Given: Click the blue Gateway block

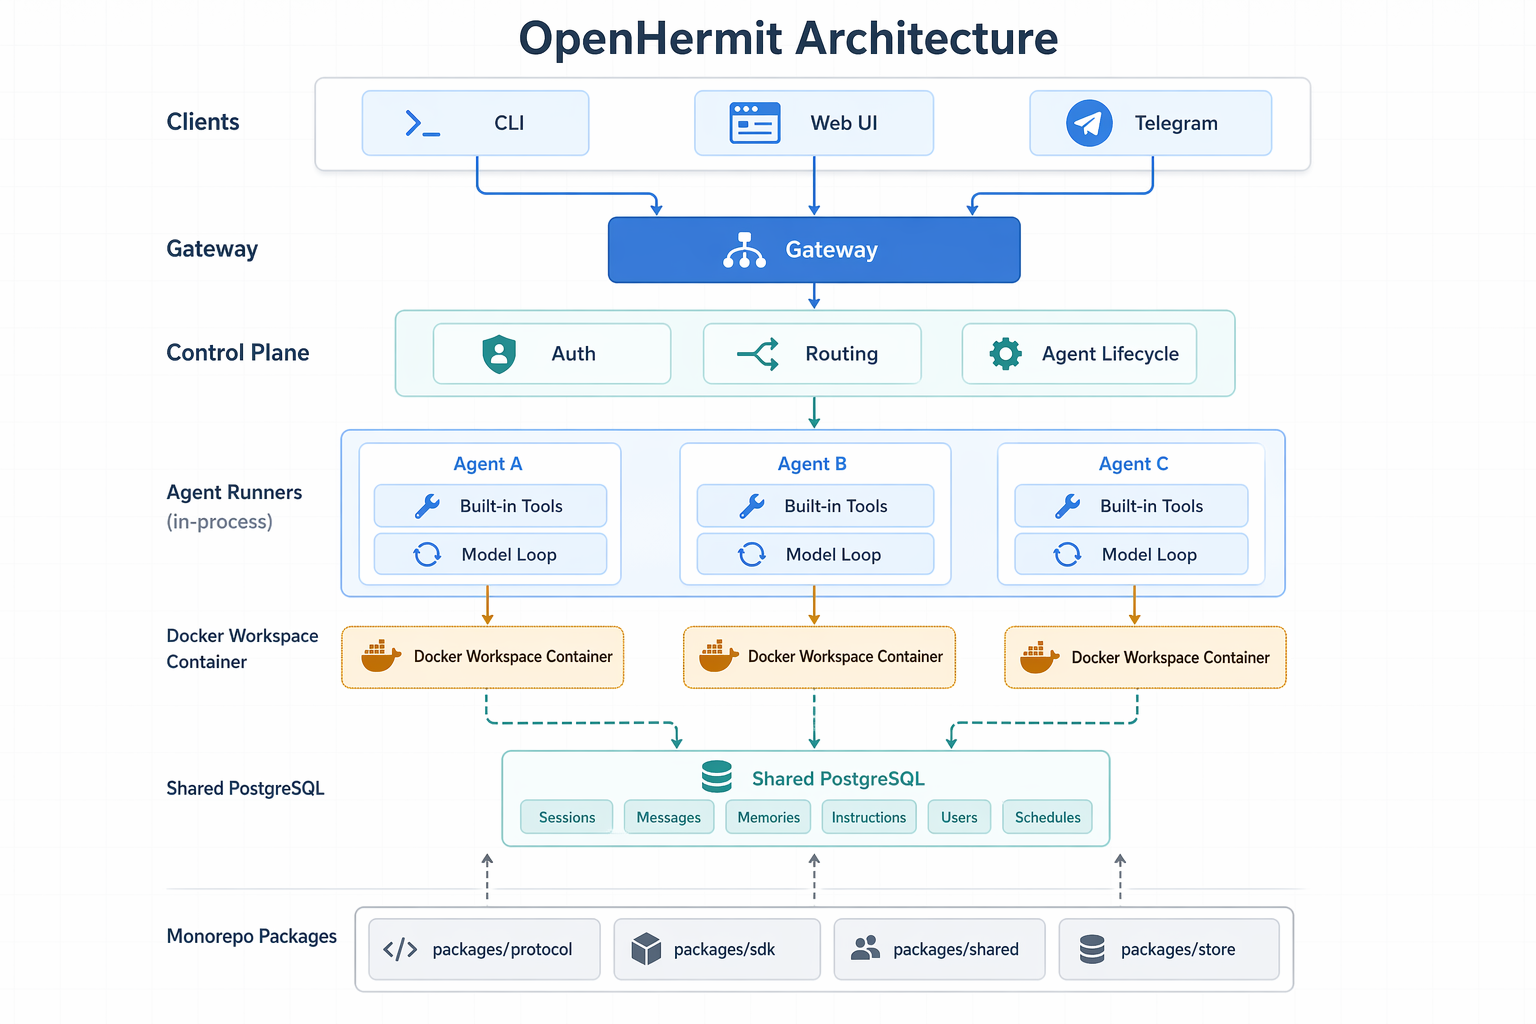Looking at the screenshot, I should coord(814,250).
